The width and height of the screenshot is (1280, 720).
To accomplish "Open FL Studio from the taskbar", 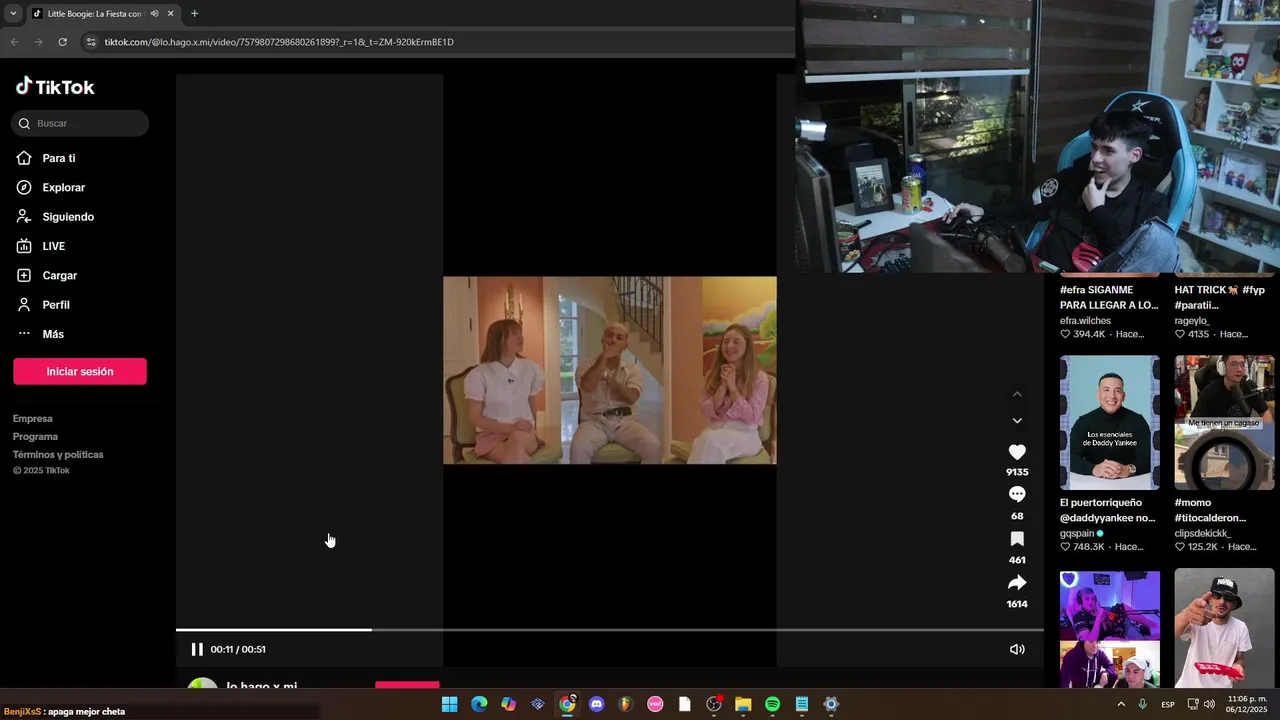I will [625, 704].
